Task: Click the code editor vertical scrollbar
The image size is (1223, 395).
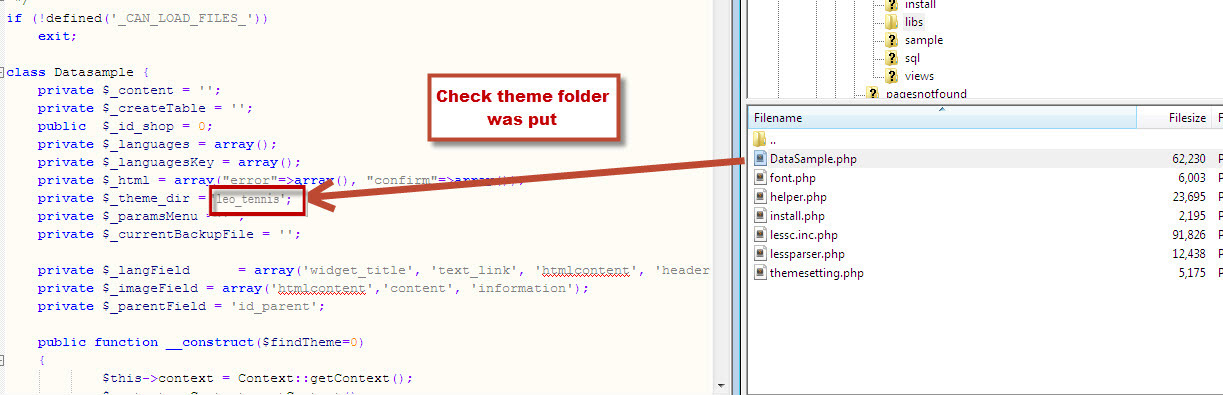Action: [720, 190]
